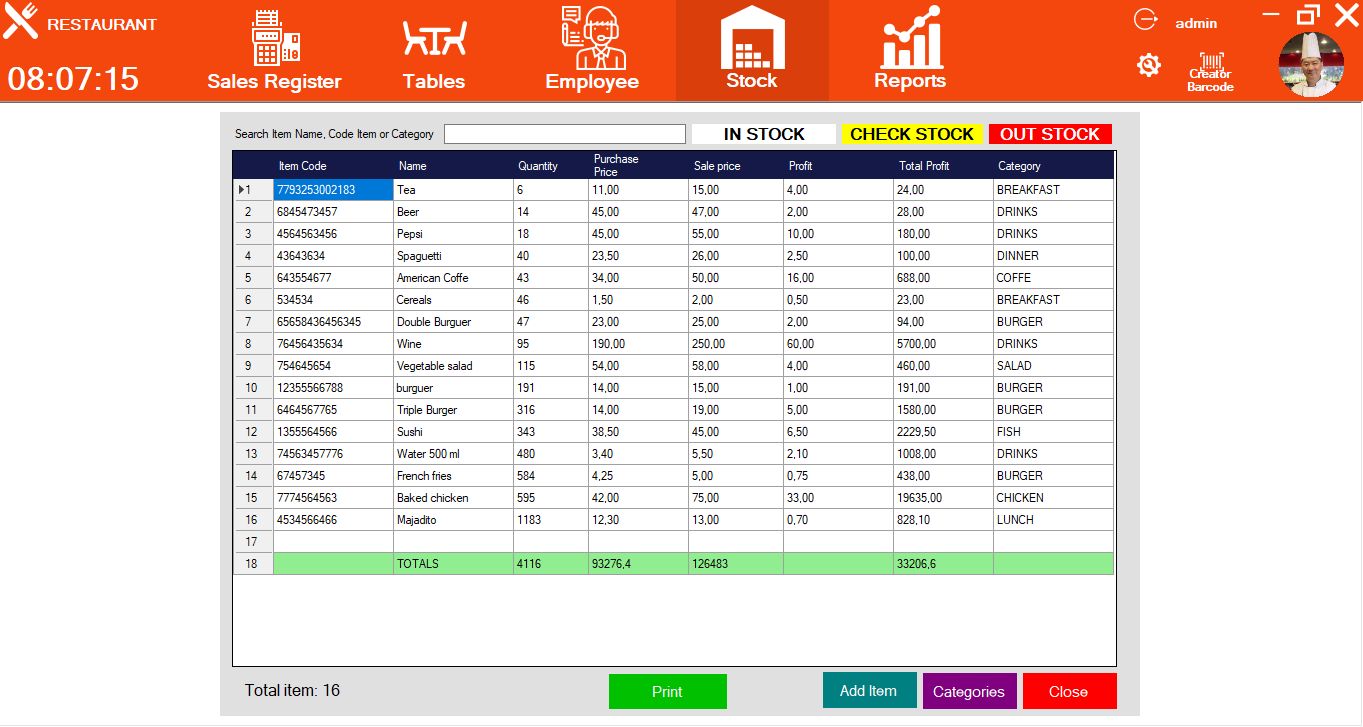This screenshot has width=1363, height=727.
Task: Open the Reports bar chart icon
Action: [911, 37]
